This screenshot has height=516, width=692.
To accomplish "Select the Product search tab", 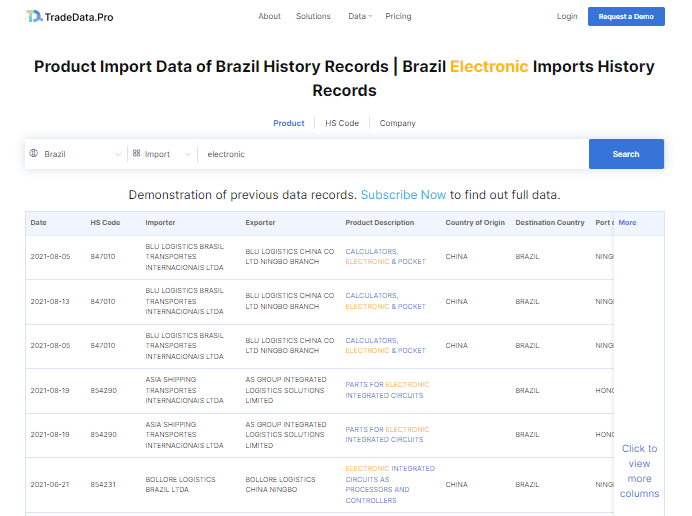I will tap(289, 123).
